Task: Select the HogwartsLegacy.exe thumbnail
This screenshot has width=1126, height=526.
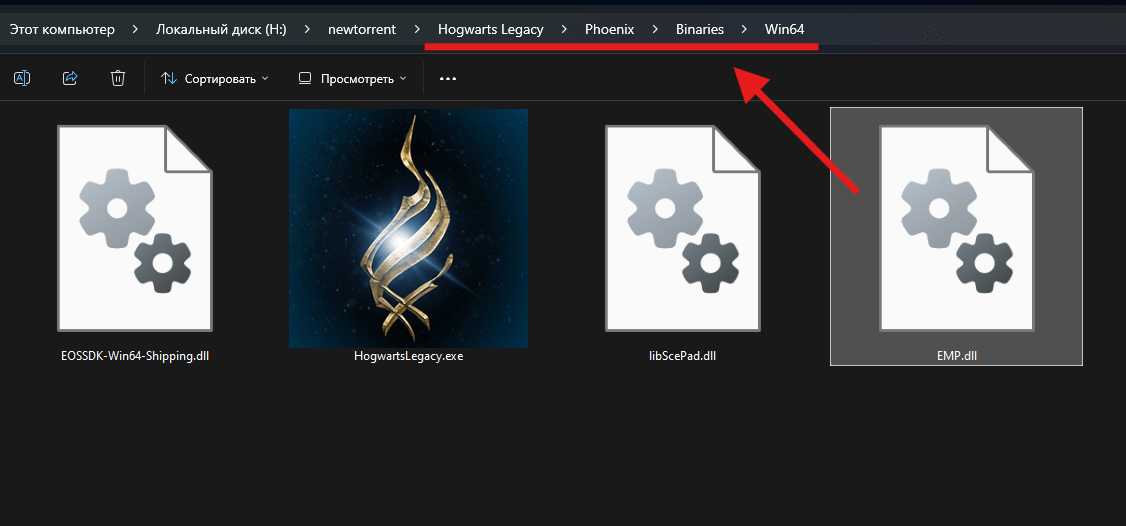Action: click(409, 228)
